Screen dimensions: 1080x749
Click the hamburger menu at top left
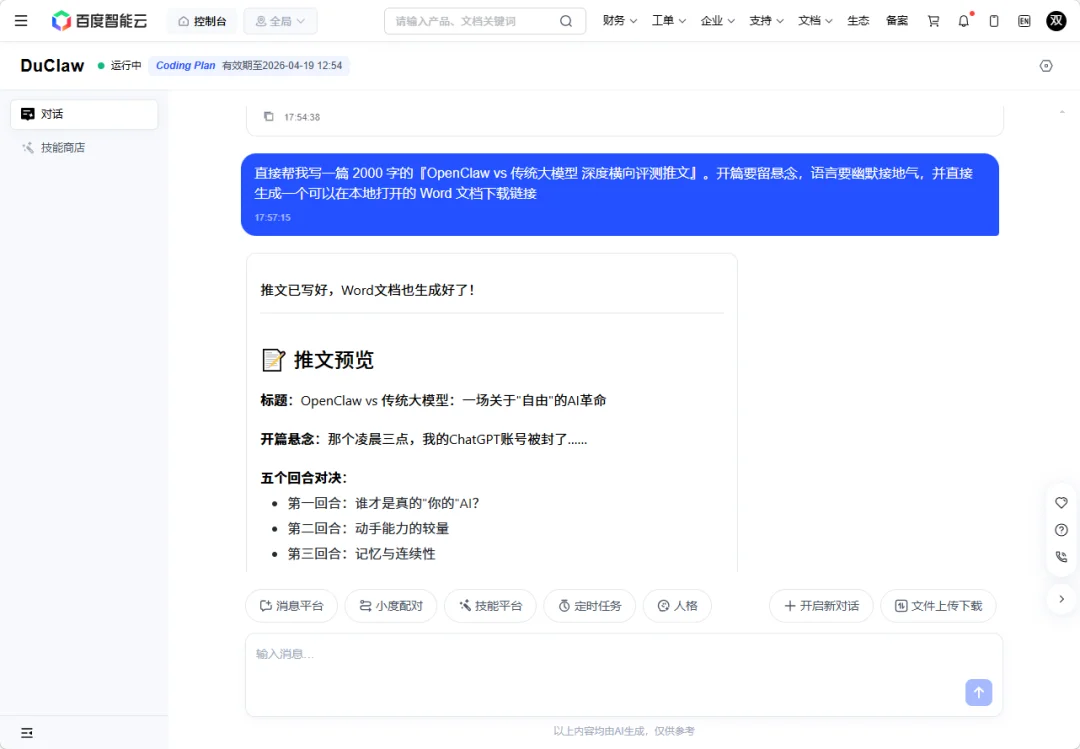point(21,20)
